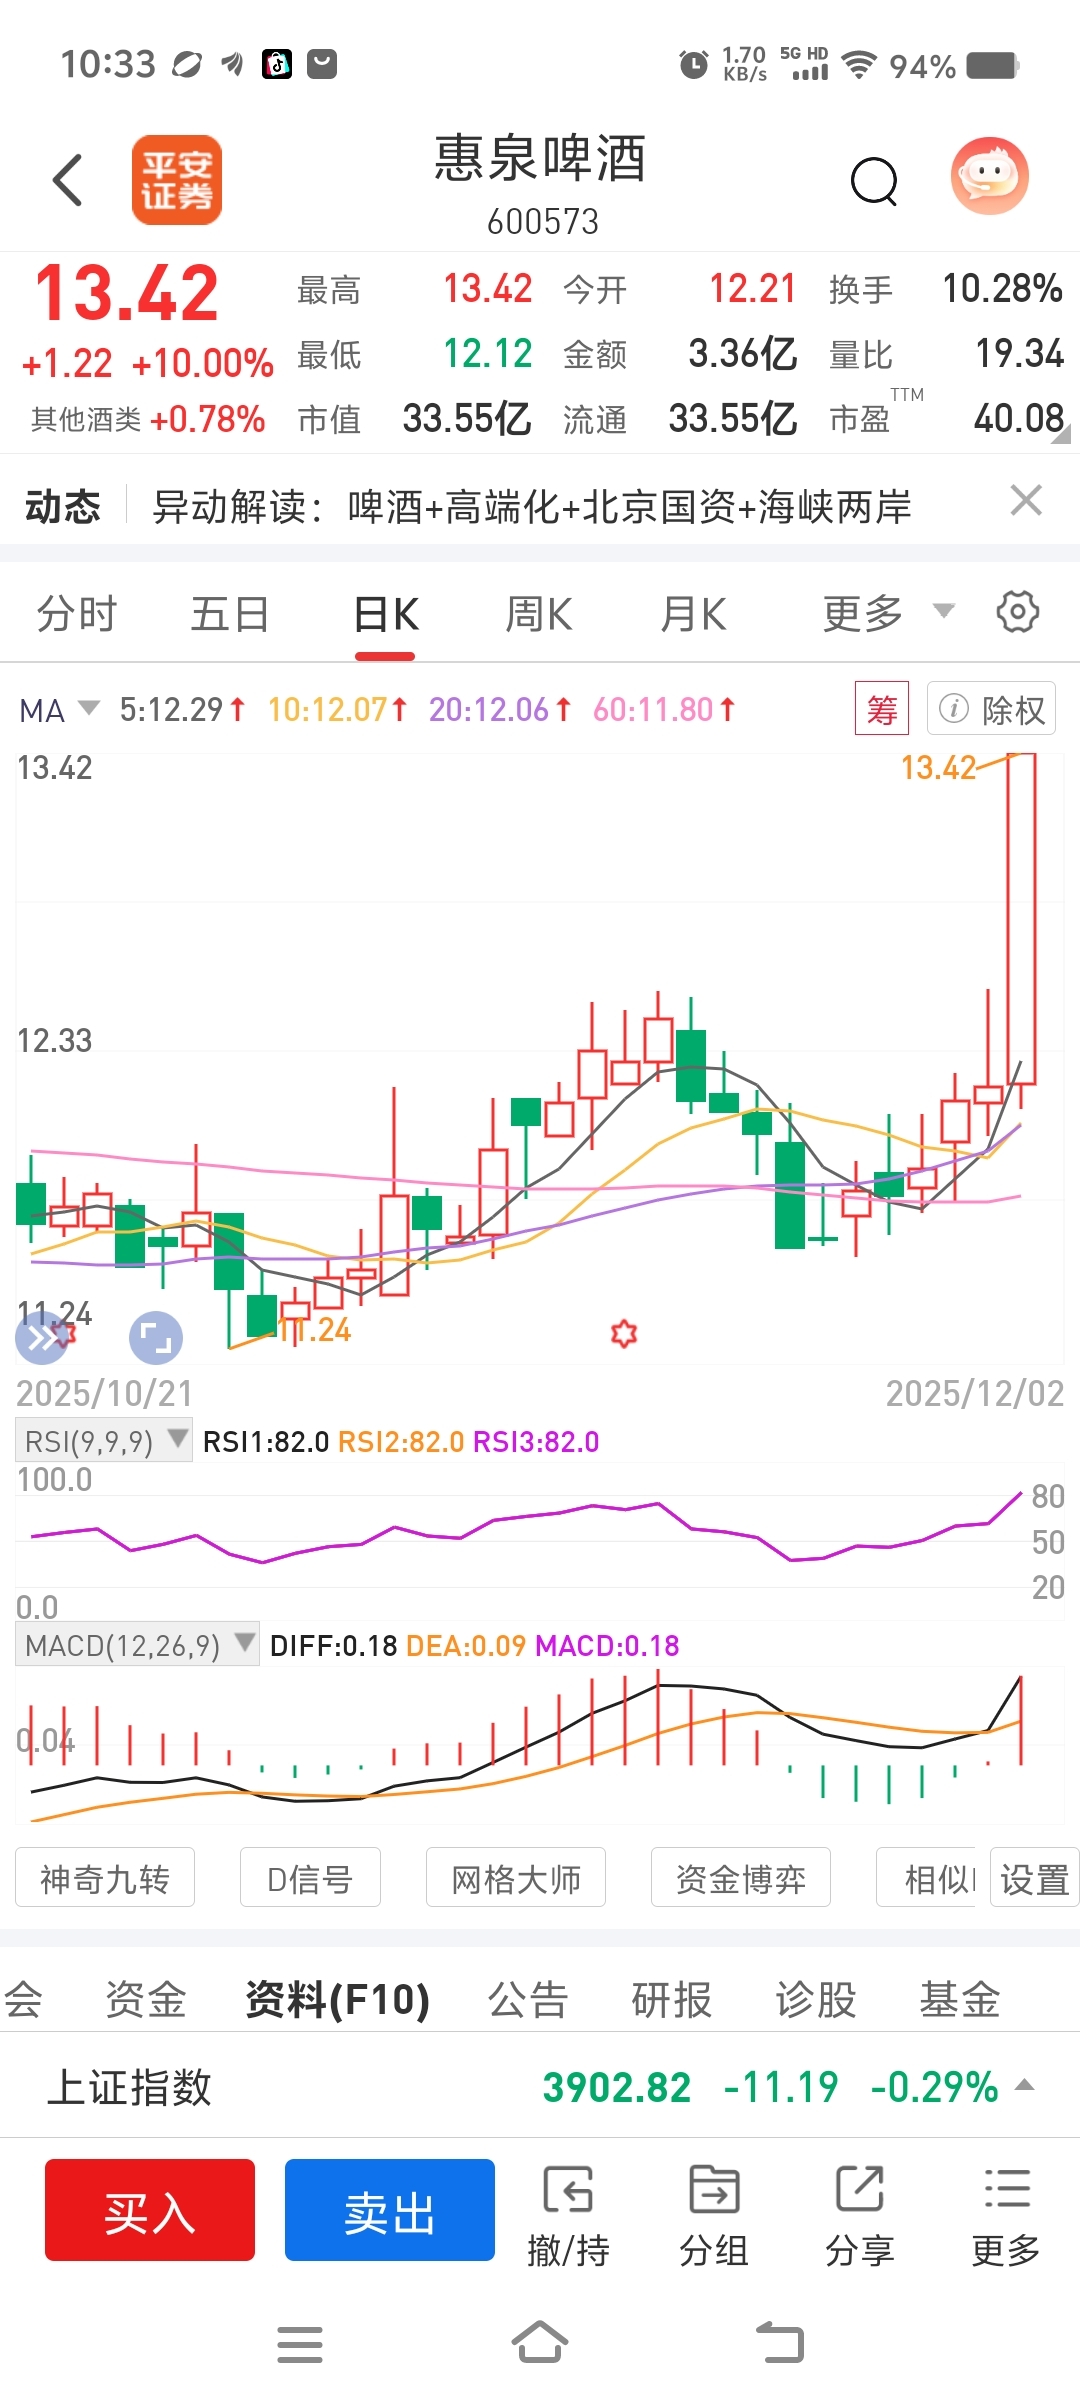Close the 异动解读 news banner

(1026, 500)
